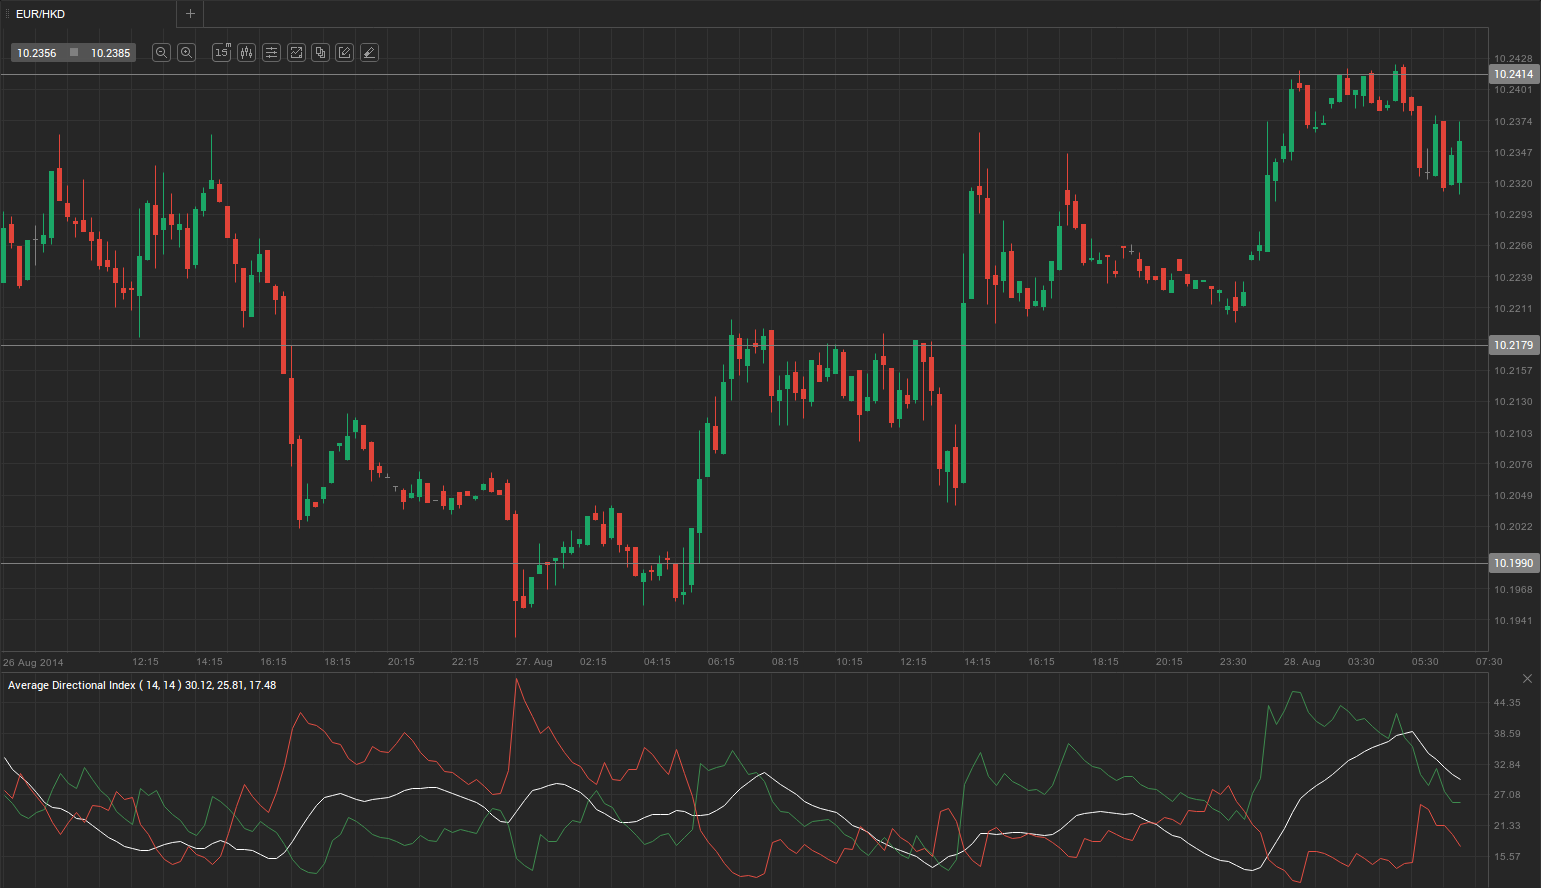Click the 10.2356 sell price
The image size is (1541, 888).
[x=37, y=53]
